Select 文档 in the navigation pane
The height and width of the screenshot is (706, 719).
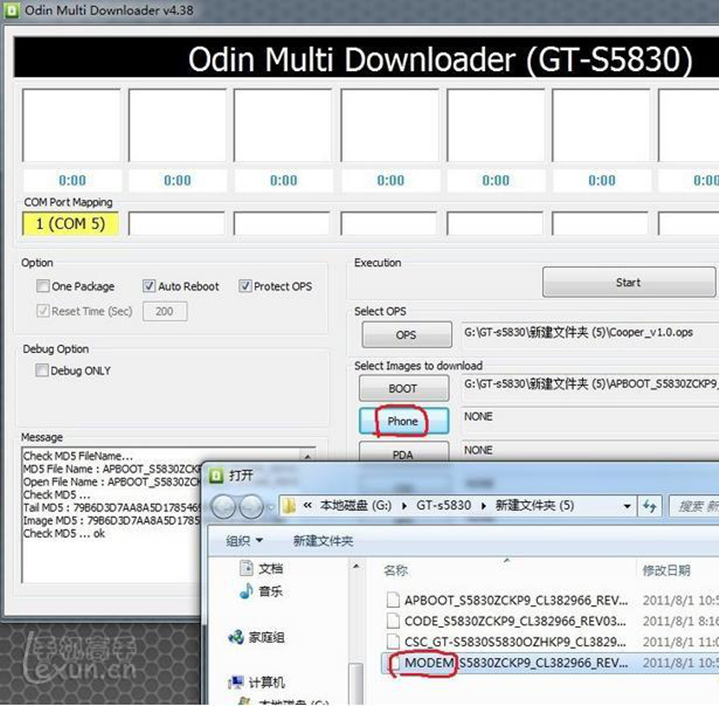[271, 568]
